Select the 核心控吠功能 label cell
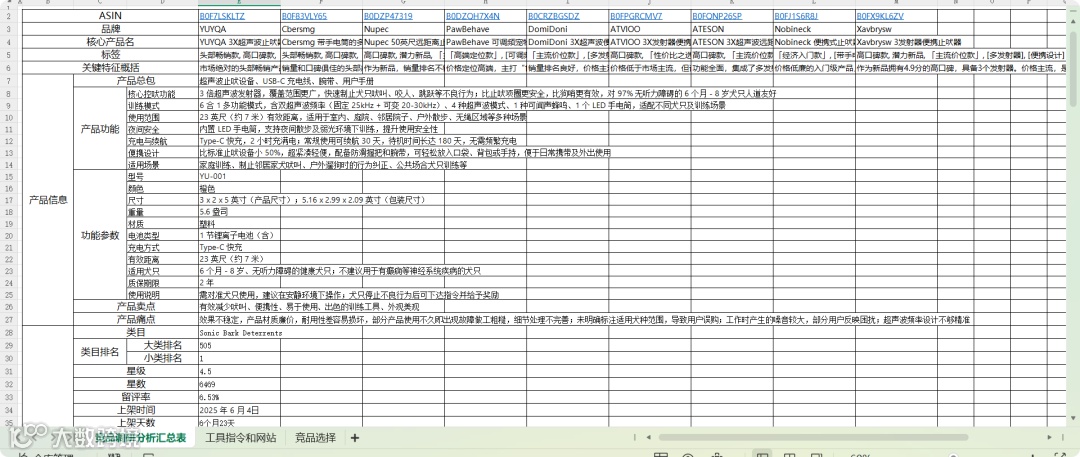This screenshot has width=1080, height=457. coord(162,94)
